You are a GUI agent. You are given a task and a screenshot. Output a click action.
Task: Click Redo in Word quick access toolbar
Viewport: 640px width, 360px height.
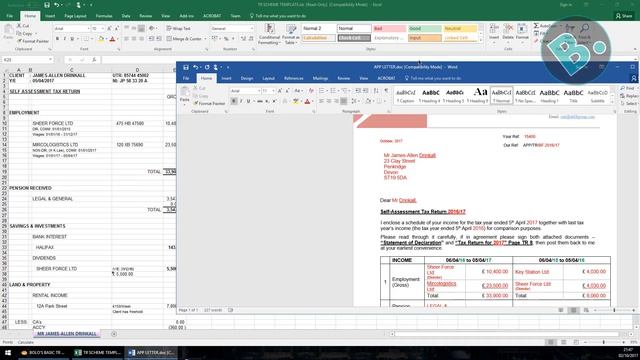(207, 67)
